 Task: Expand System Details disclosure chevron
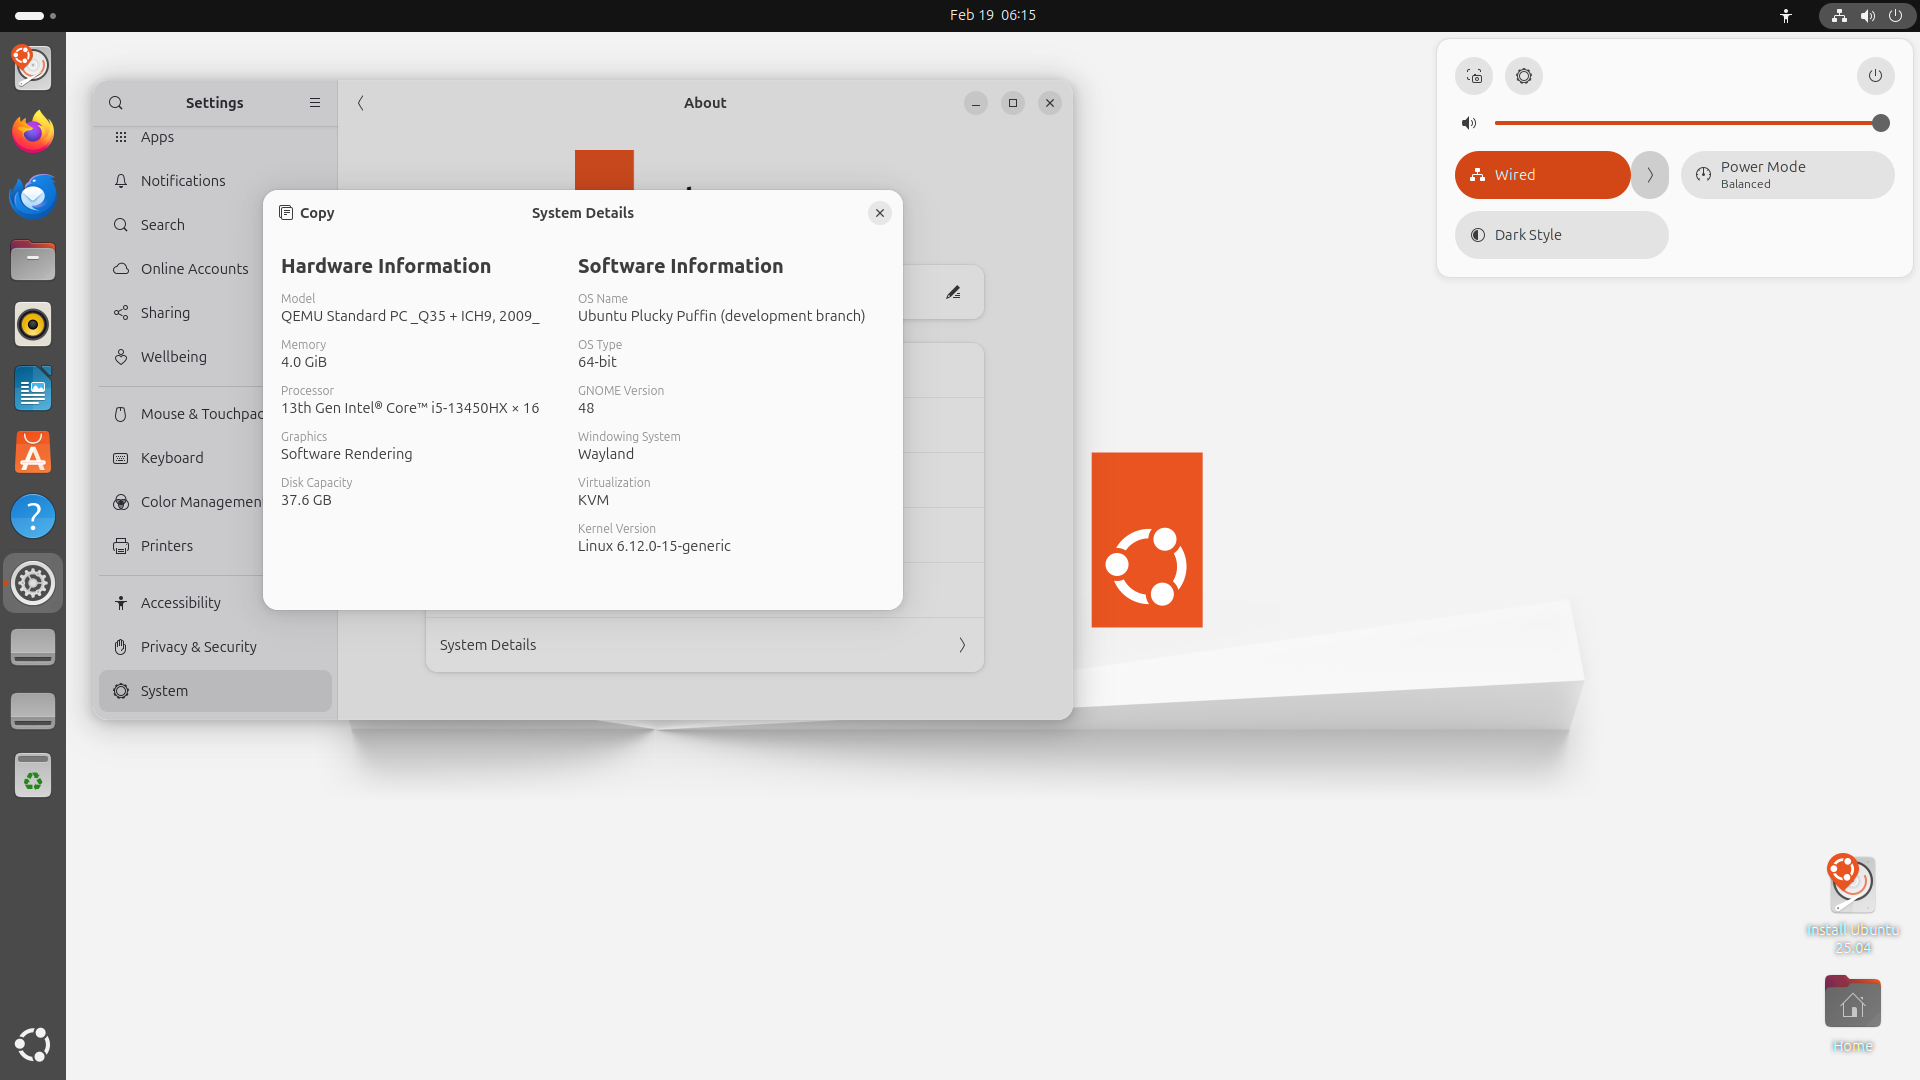click(961, 645)
